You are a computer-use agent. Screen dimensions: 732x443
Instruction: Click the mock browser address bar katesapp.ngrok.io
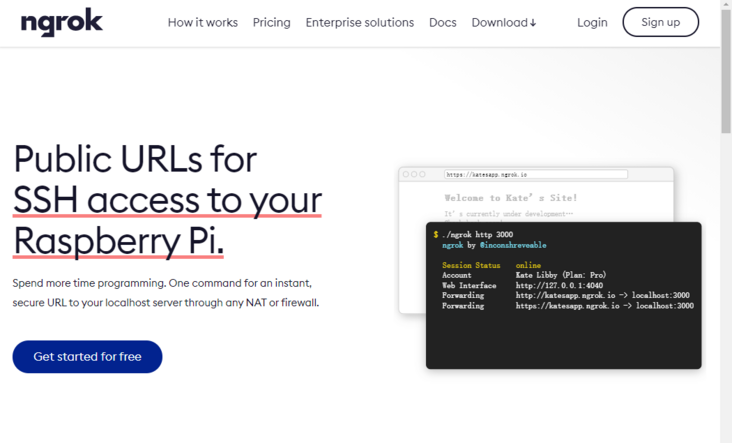pos(536,174)
